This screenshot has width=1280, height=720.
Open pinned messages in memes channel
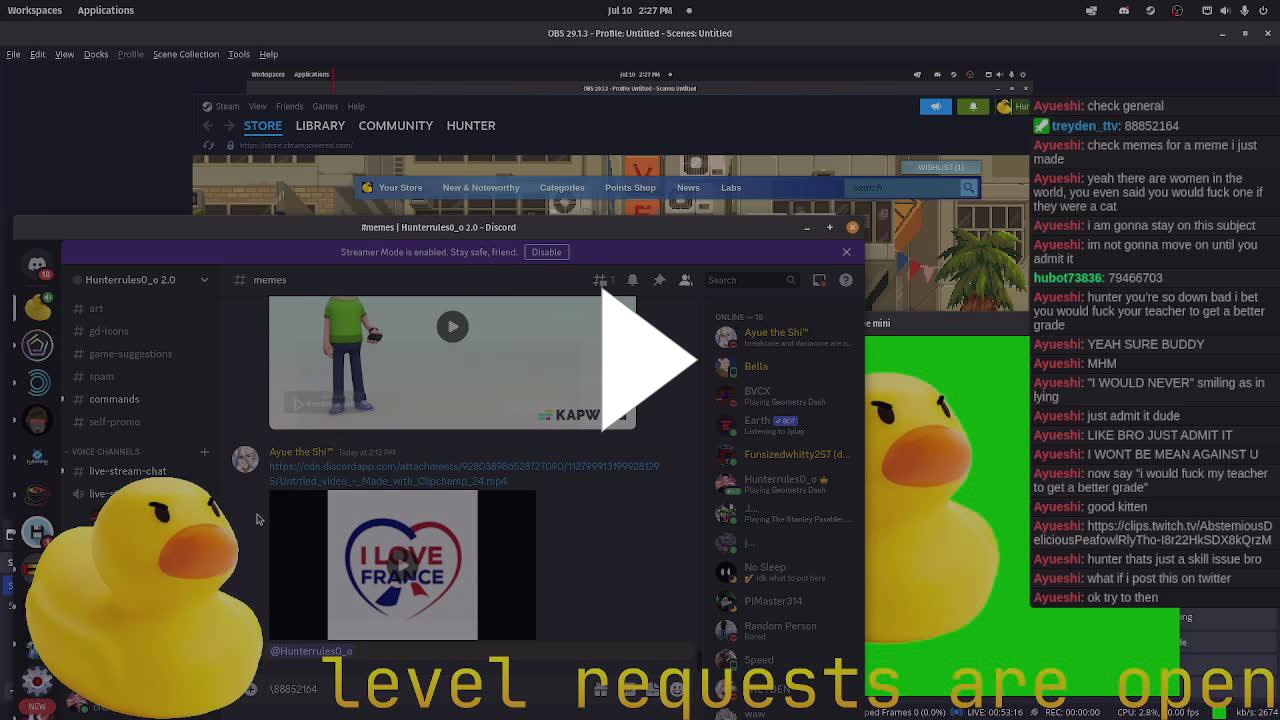click(659, 280)
